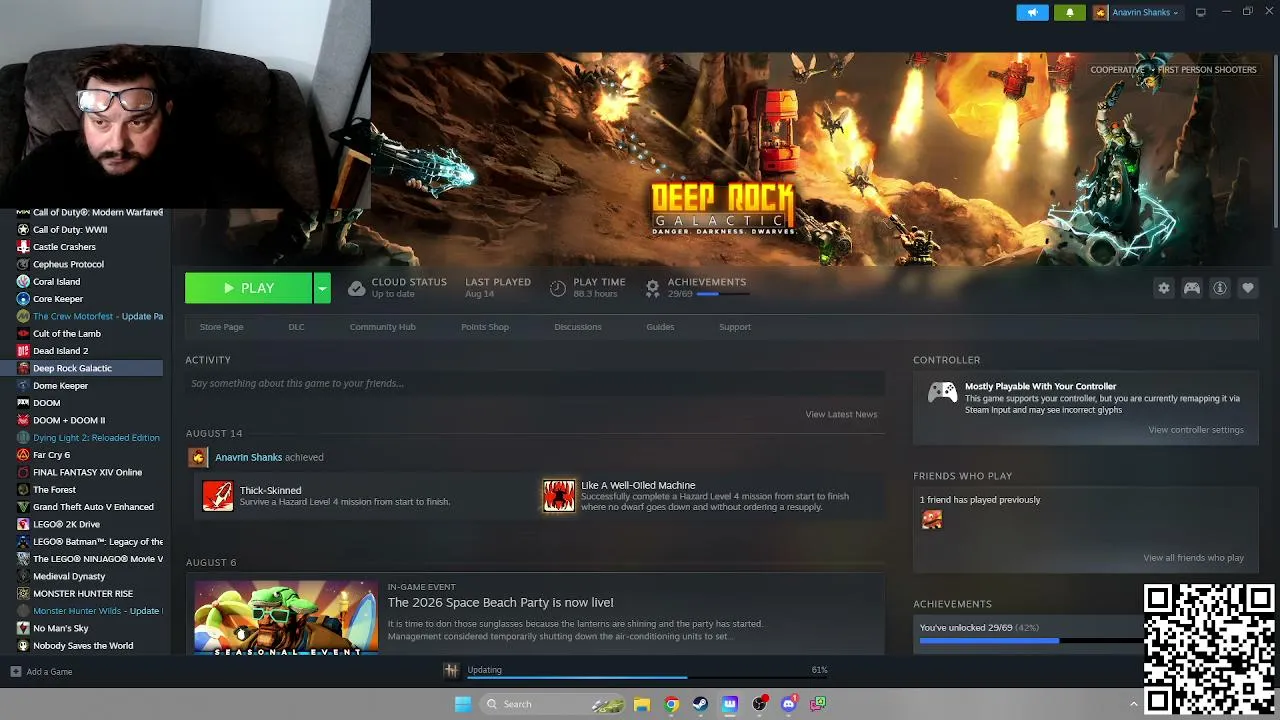1280x720 pixels.
Task: Click the Thick-Skinned achievement icon
Action: (218, 496)
